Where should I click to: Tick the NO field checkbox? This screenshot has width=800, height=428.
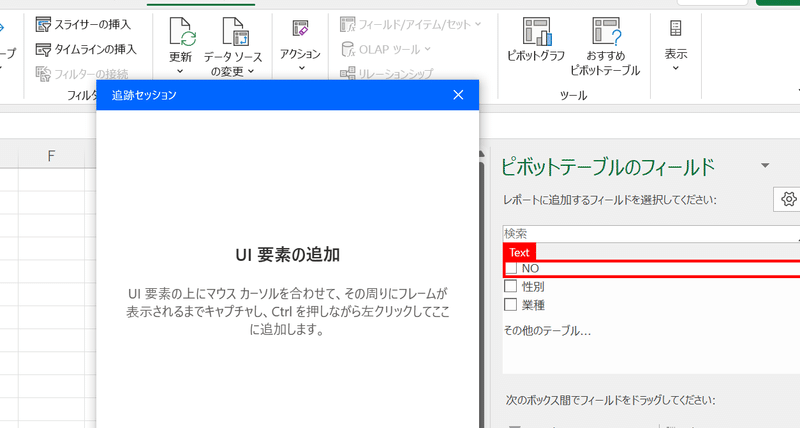pyautogui.click(x=511, y=268)
